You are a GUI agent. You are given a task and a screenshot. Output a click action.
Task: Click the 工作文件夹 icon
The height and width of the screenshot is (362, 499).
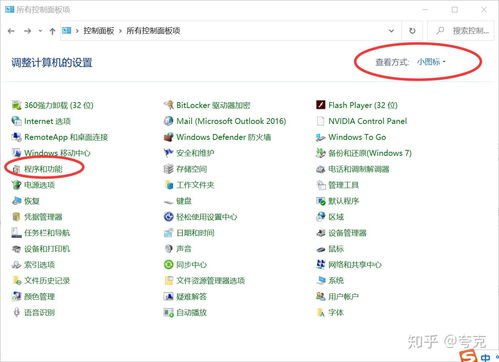169,185
